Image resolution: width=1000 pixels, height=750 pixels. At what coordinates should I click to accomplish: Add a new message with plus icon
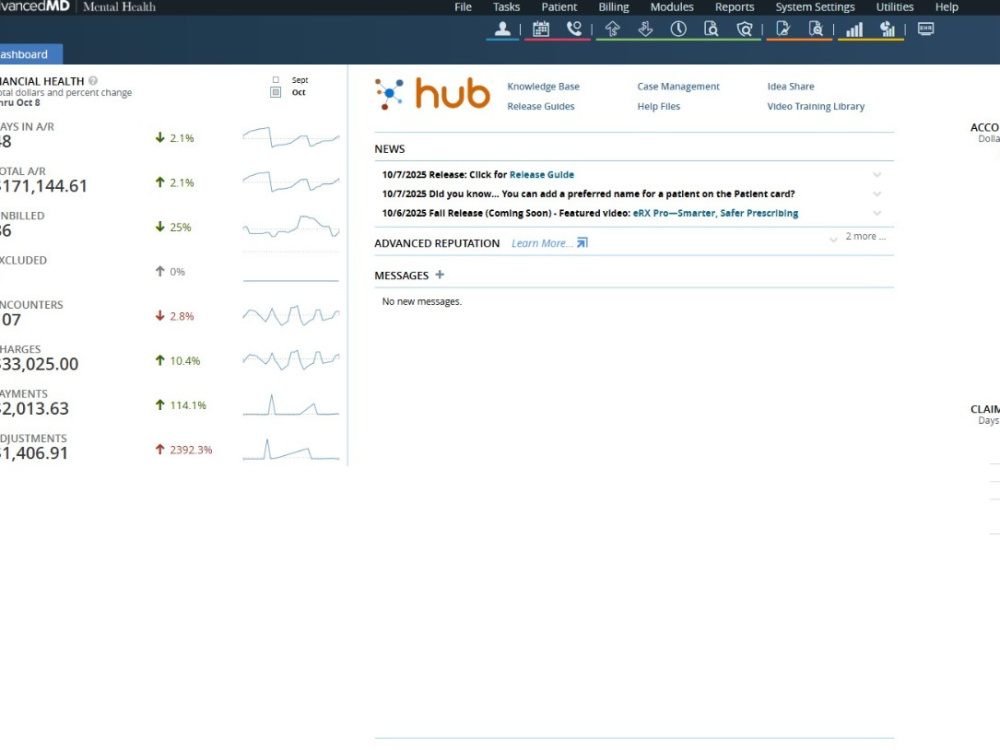(x=439, y=275)
